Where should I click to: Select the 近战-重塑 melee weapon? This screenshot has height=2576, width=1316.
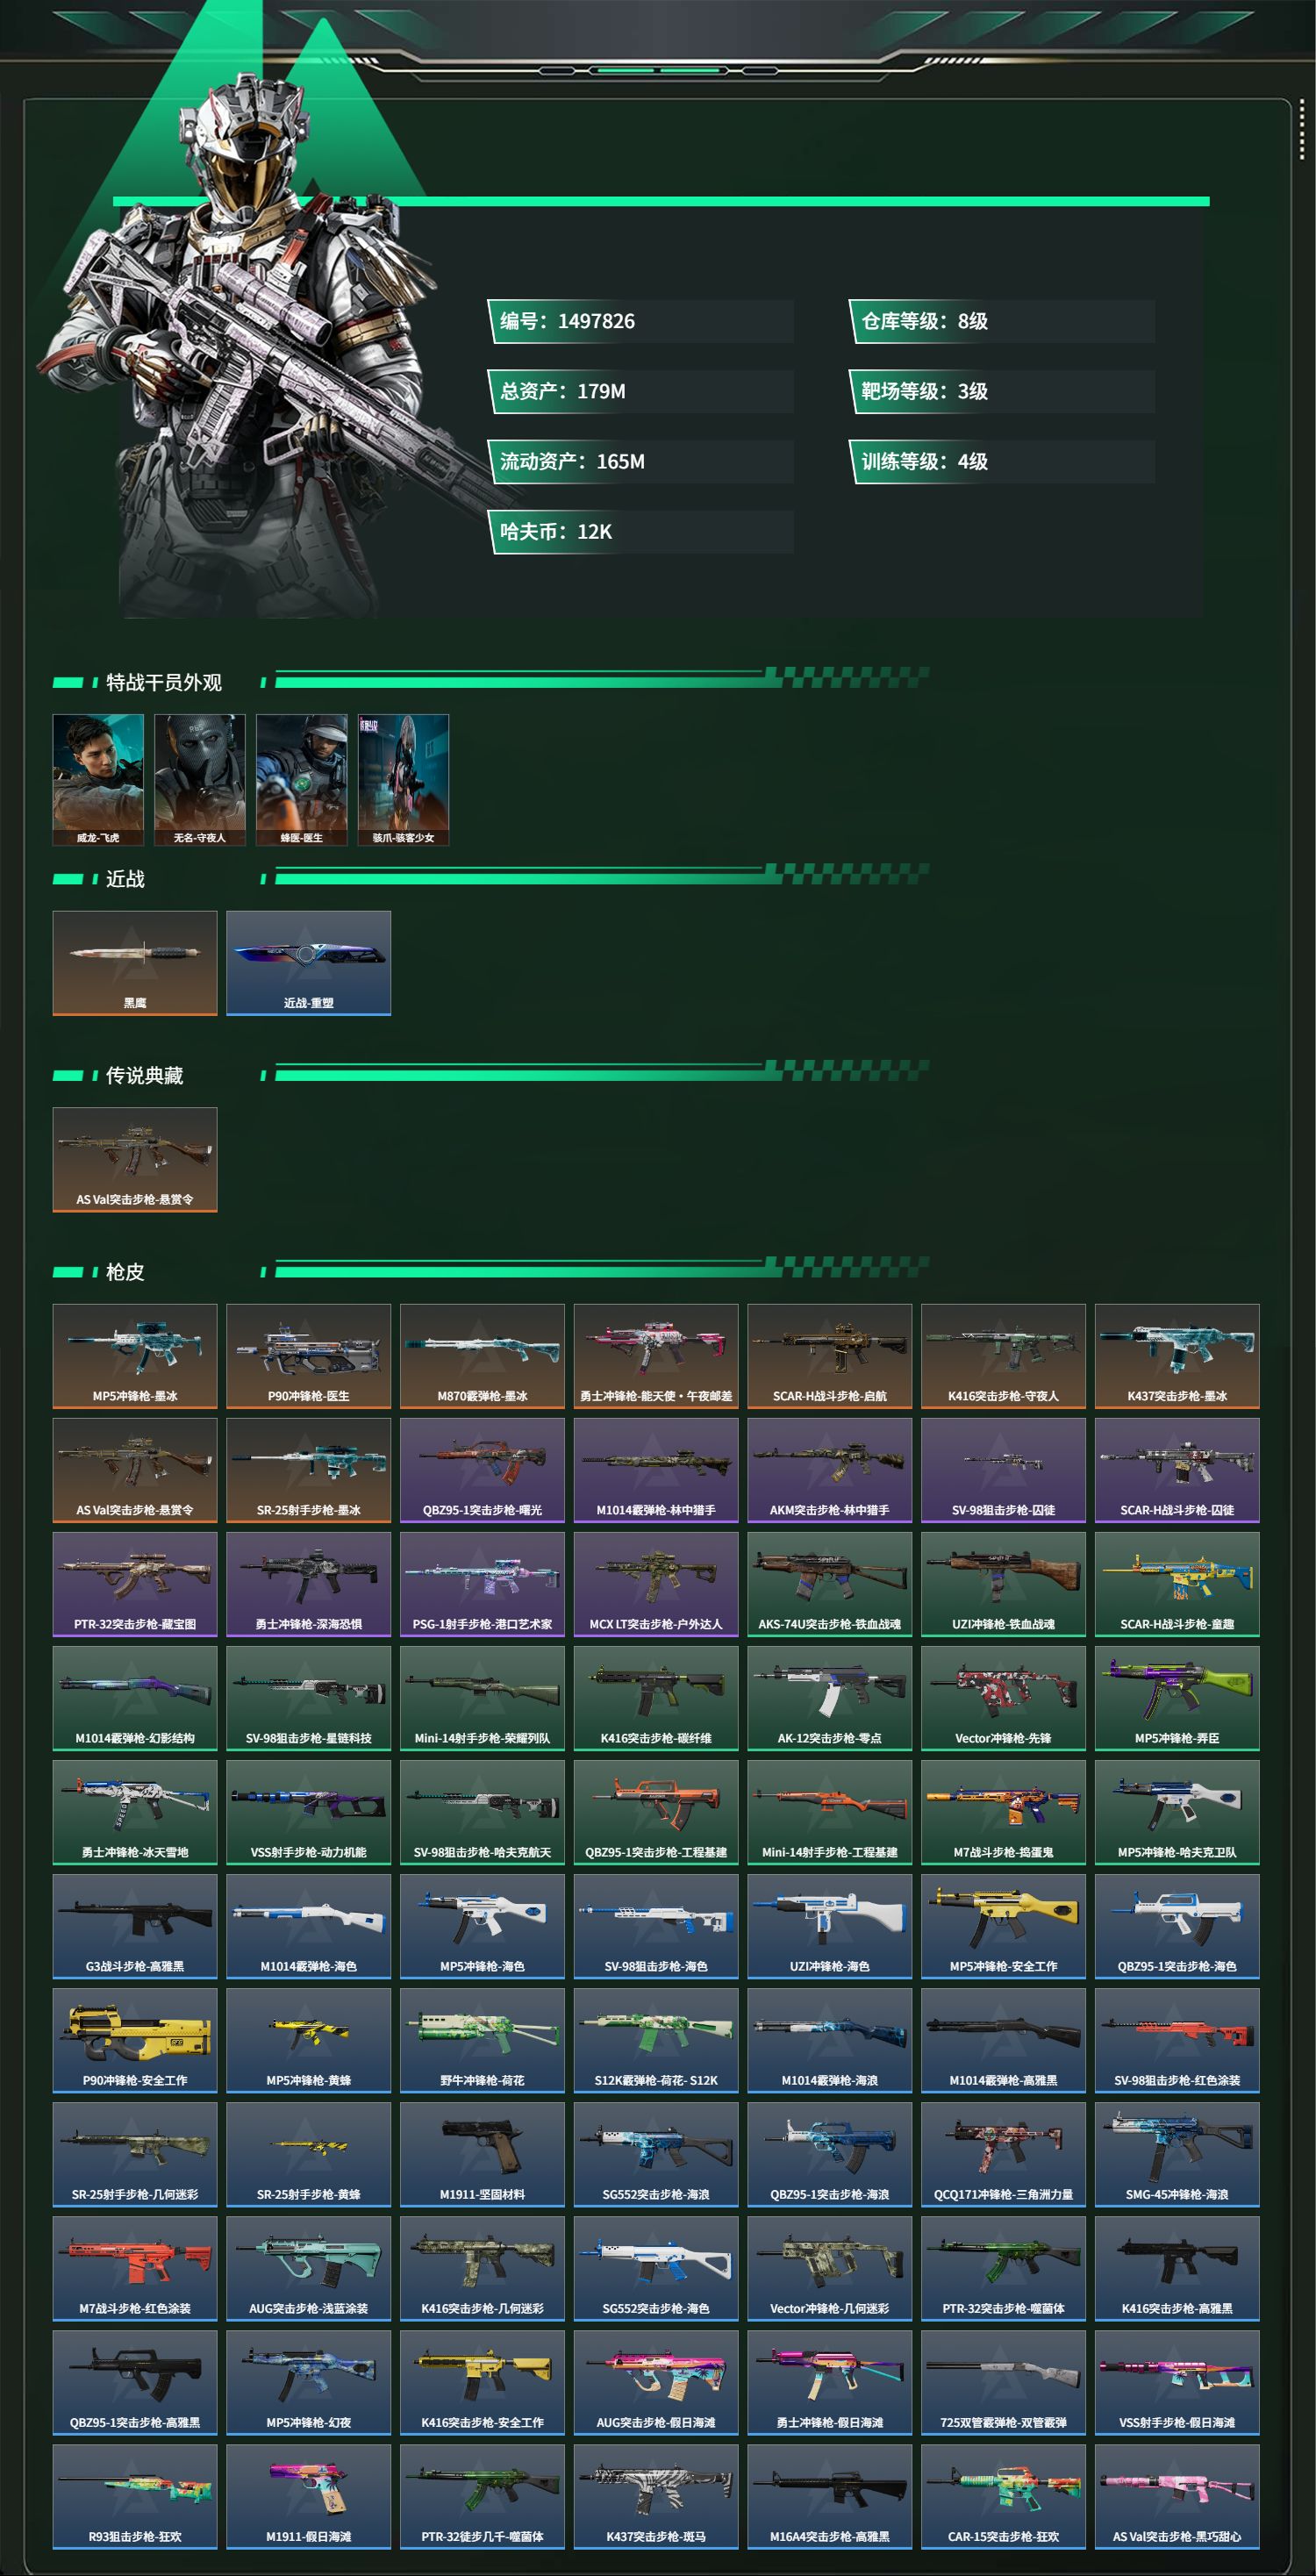[309, 963]
